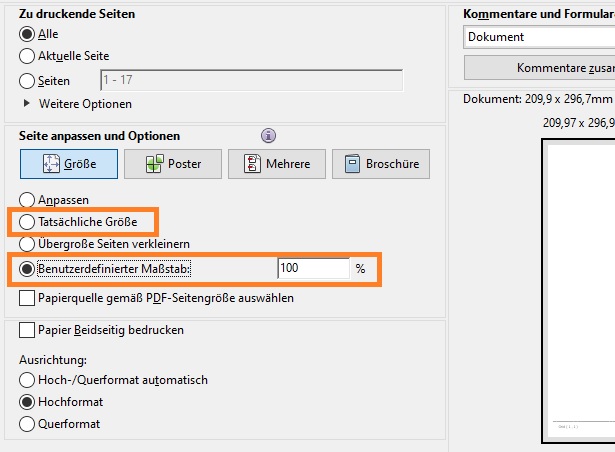615x452 pixels.
Task: Open the Kommentare und Formulare Dokument dropdown
Action: (539, 37)
